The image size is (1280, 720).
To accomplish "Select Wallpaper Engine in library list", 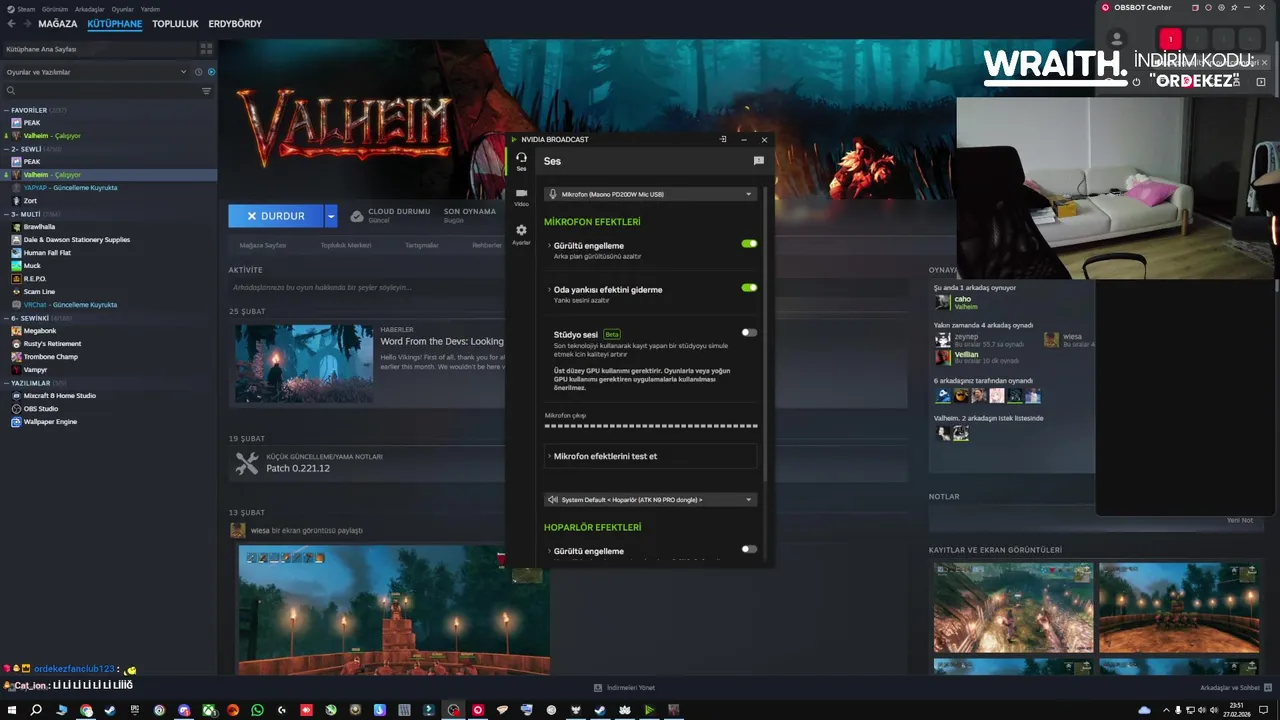I will [50, 422].
